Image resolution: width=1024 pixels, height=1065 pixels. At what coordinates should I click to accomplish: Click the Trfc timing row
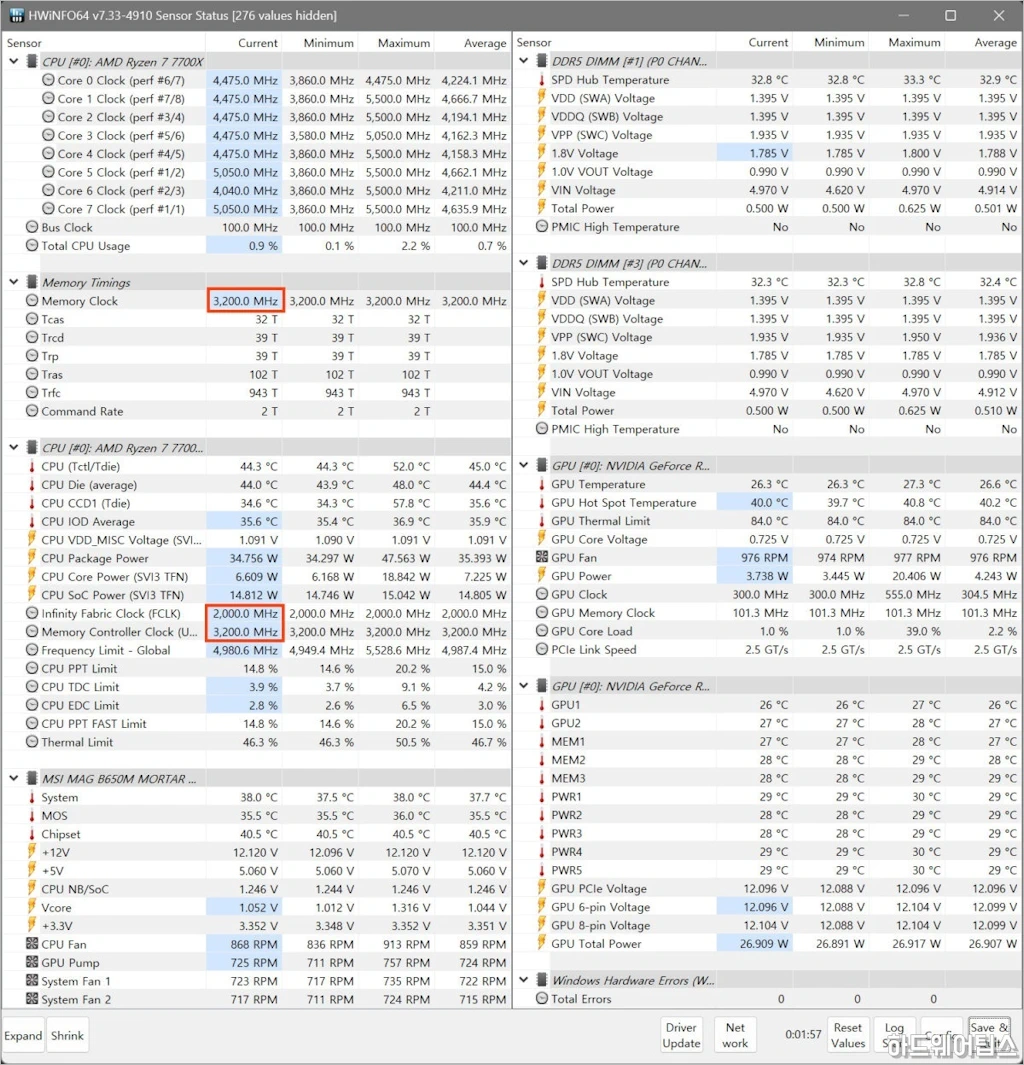(x=256, y=393)
